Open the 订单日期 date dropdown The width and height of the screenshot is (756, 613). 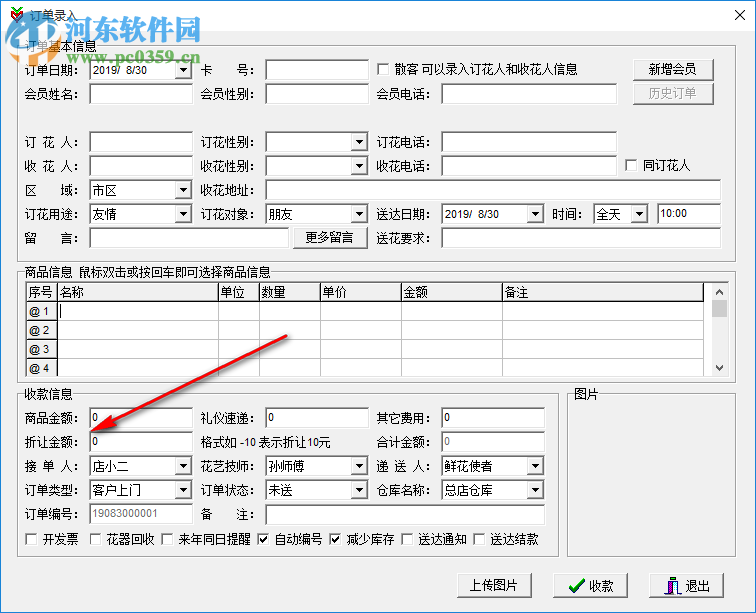pos(183,70)
